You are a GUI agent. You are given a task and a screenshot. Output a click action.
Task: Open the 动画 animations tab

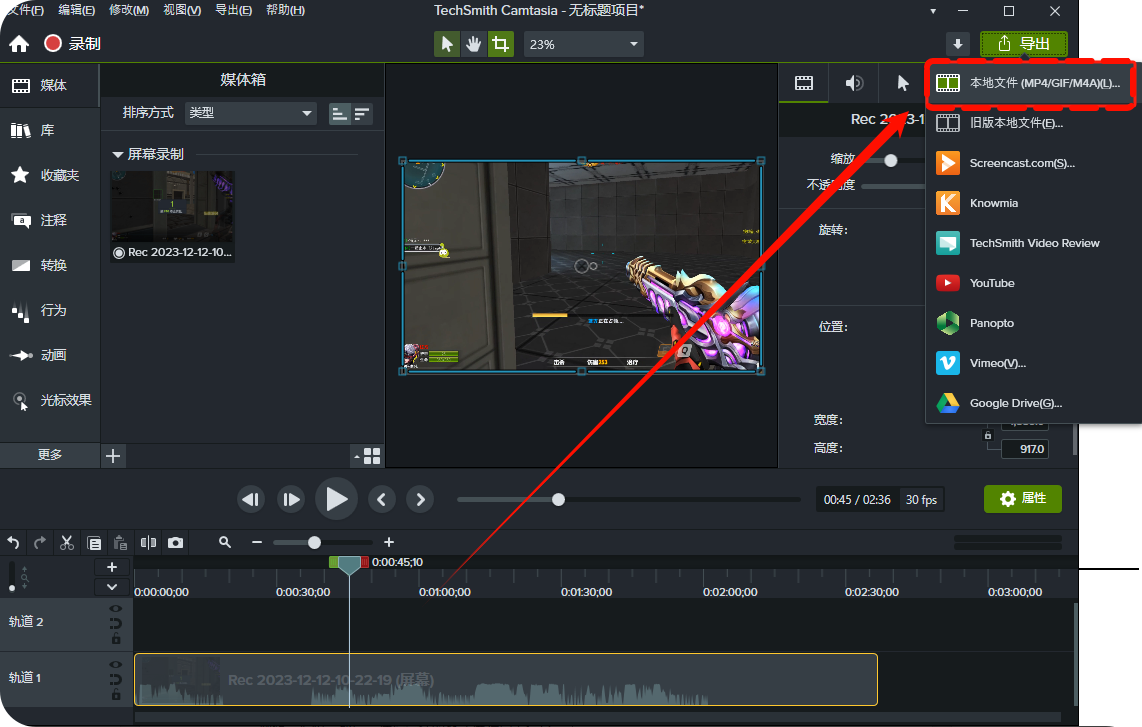coord(50,355)
